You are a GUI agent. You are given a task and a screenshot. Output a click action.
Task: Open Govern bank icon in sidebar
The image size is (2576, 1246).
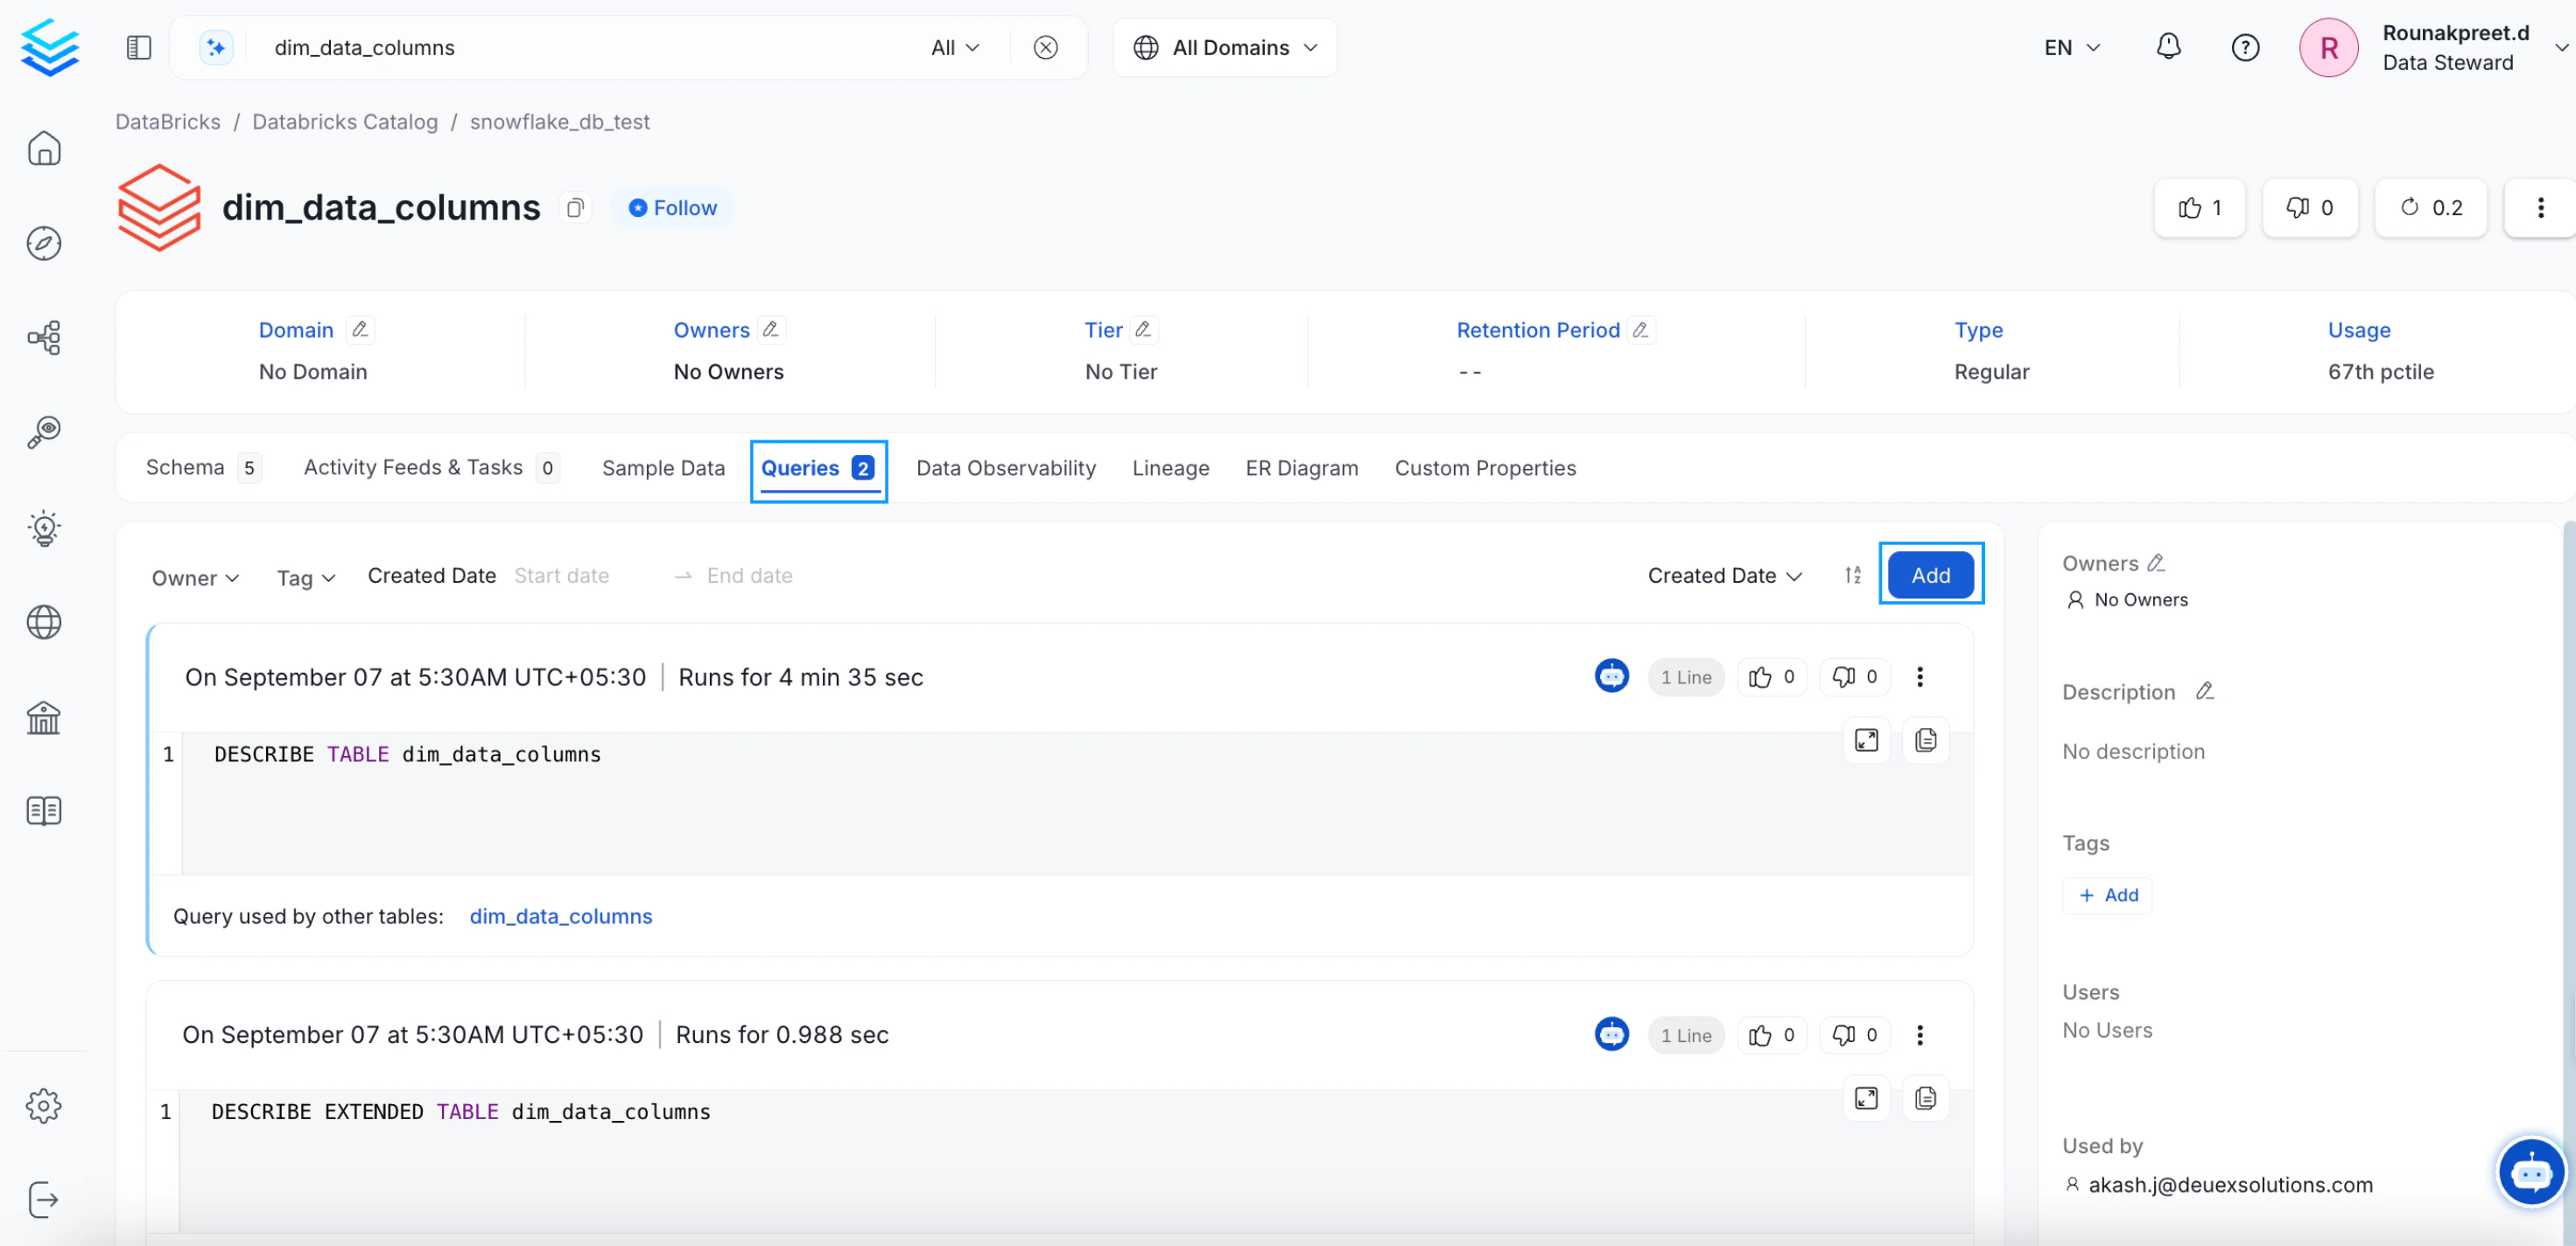pos(44,717)
